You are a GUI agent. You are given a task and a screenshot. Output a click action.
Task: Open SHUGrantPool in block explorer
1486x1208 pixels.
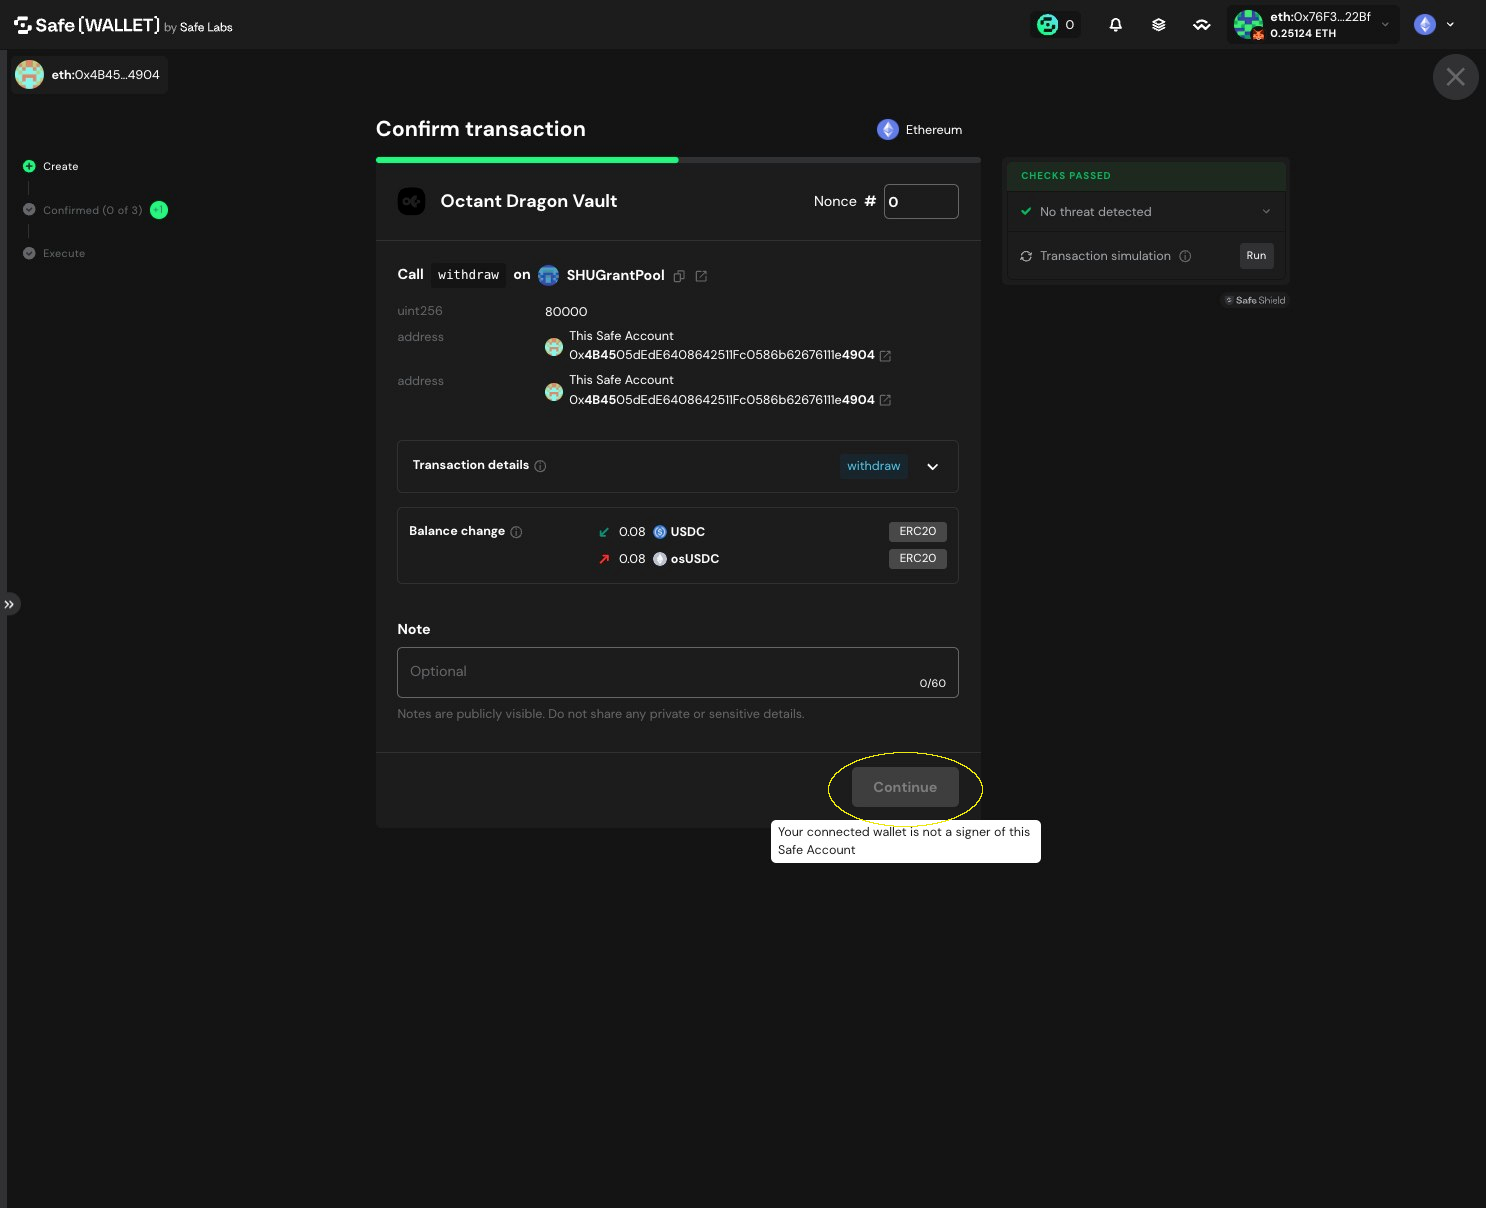click(x=701, y=276)
